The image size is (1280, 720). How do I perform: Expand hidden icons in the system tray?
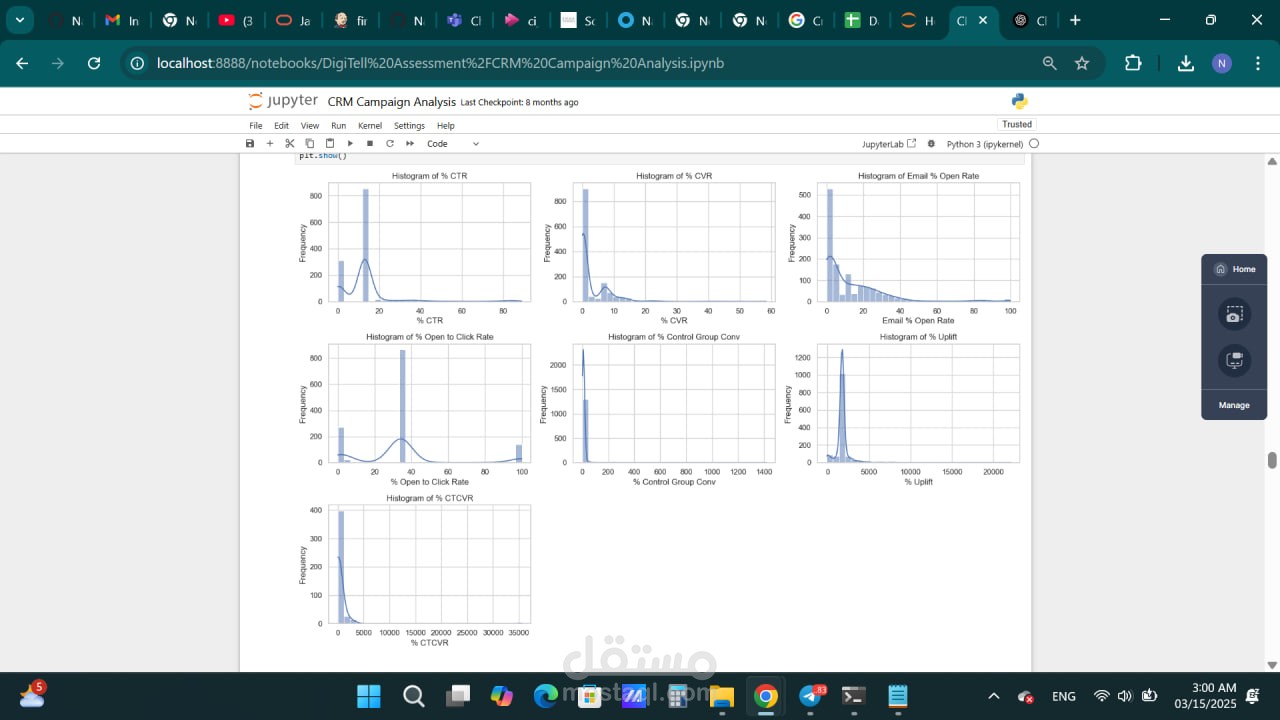[x=993, y=695]
